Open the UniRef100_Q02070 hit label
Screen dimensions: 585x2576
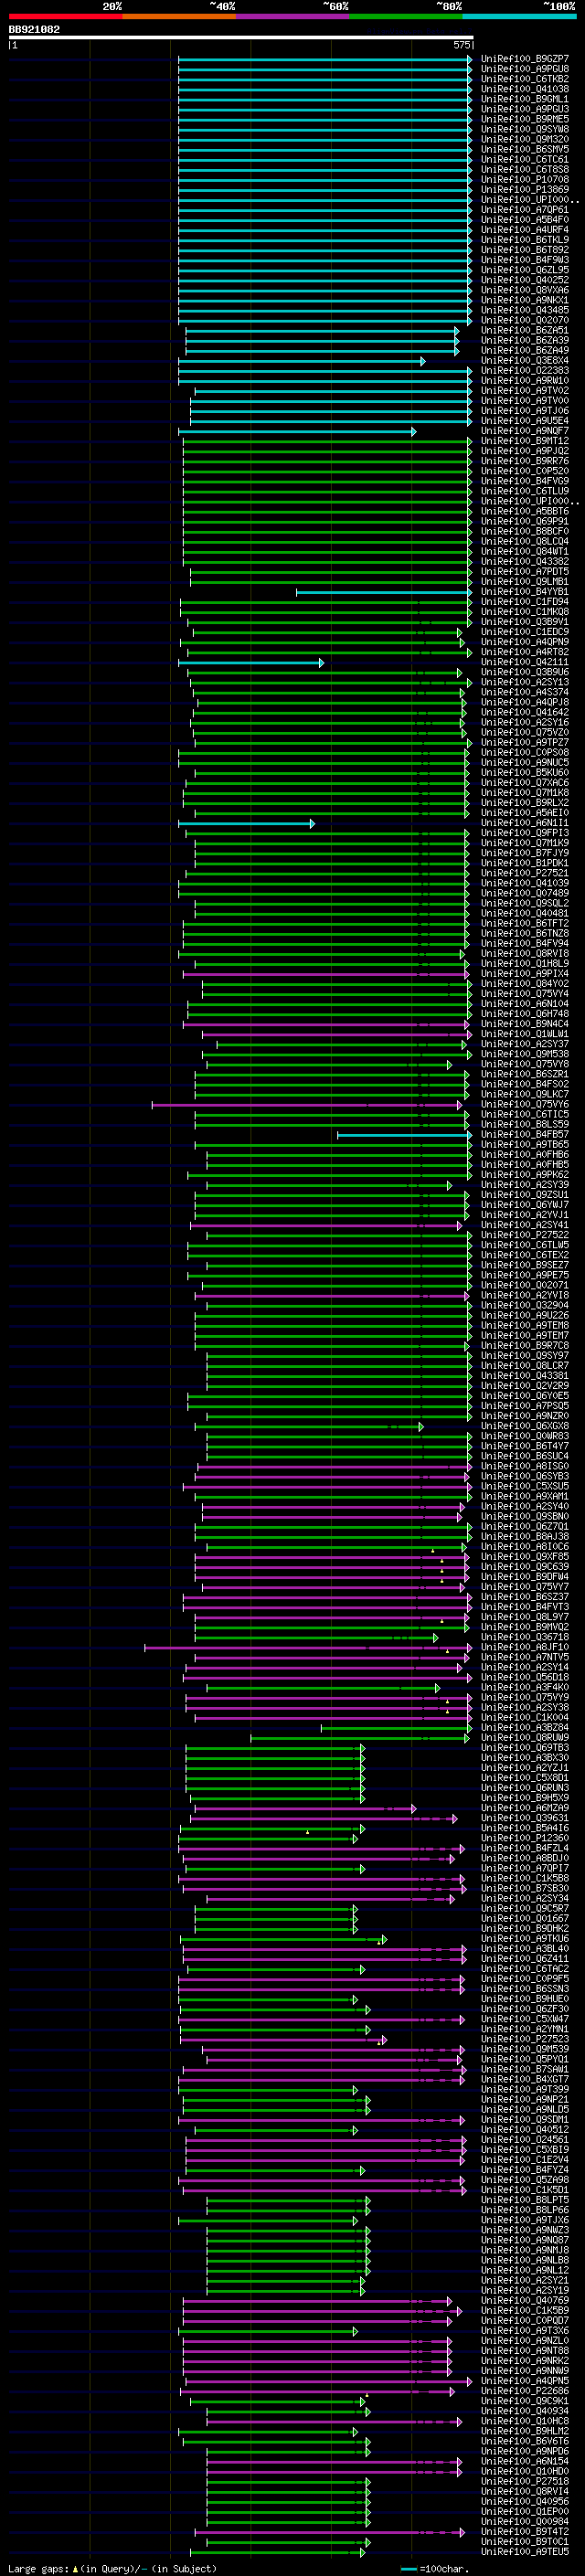pyautogui.click(x=525, y=320)
